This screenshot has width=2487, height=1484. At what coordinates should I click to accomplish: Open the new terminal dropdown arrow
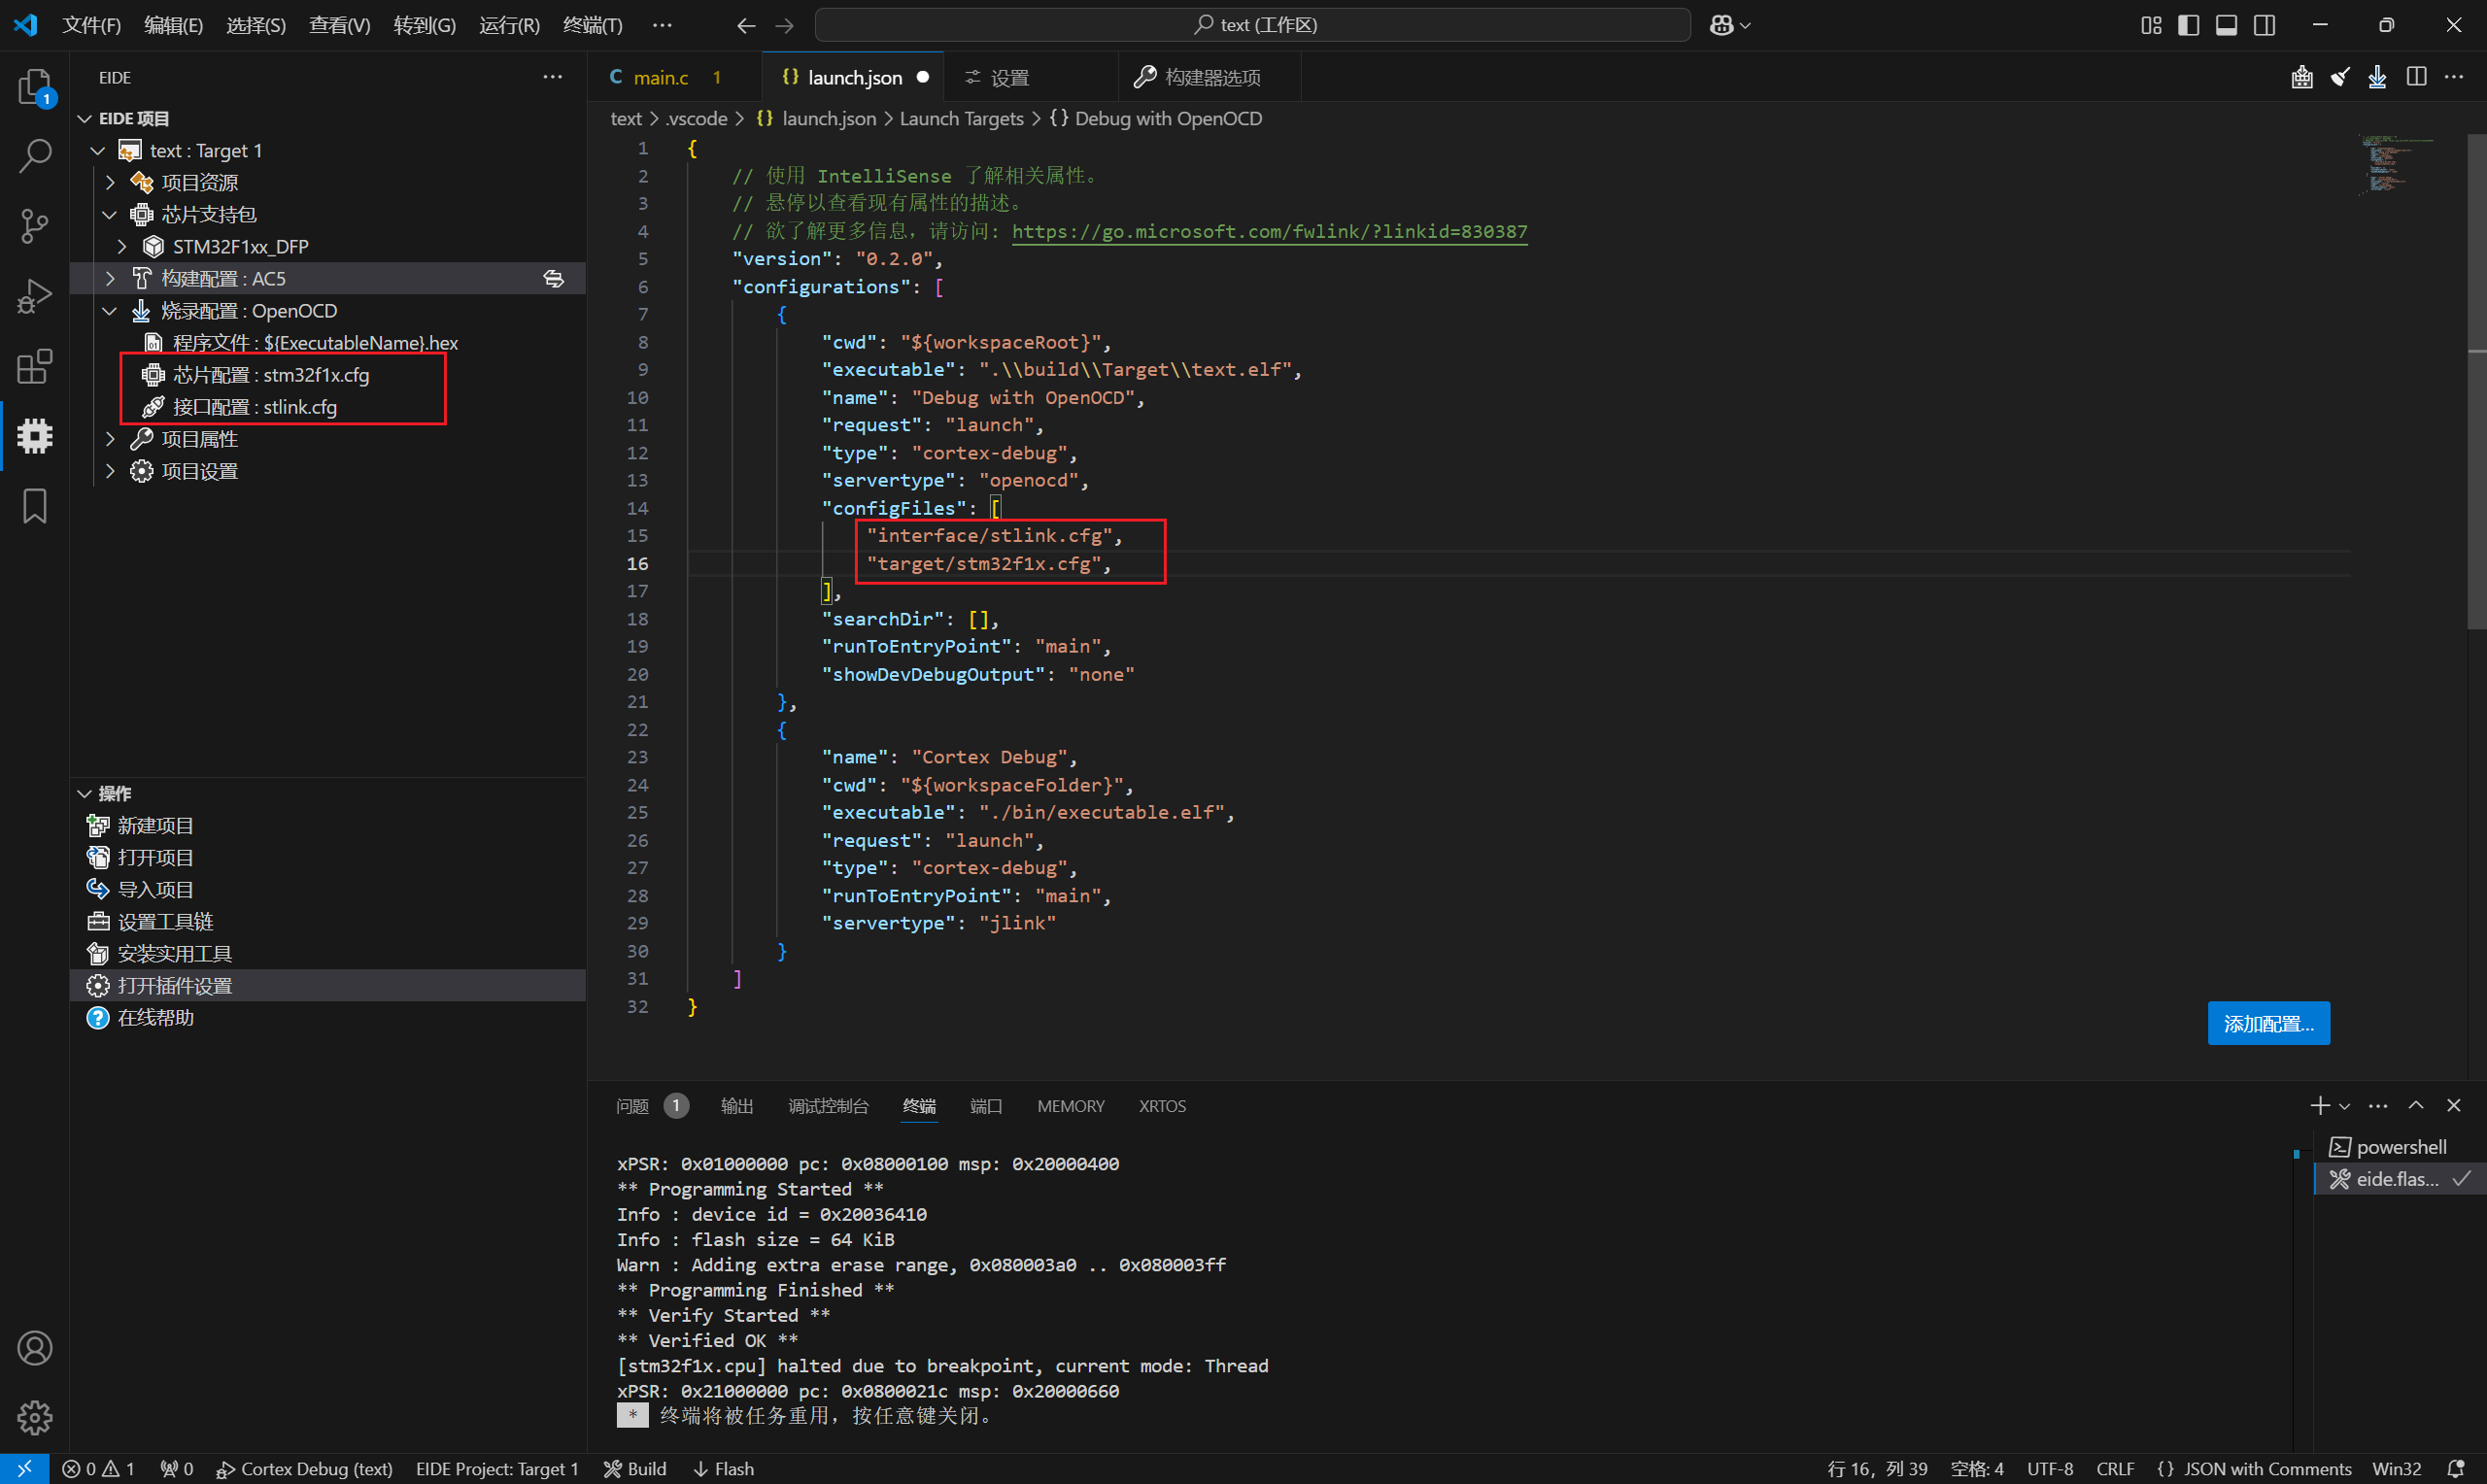tap(2344, 1106)
